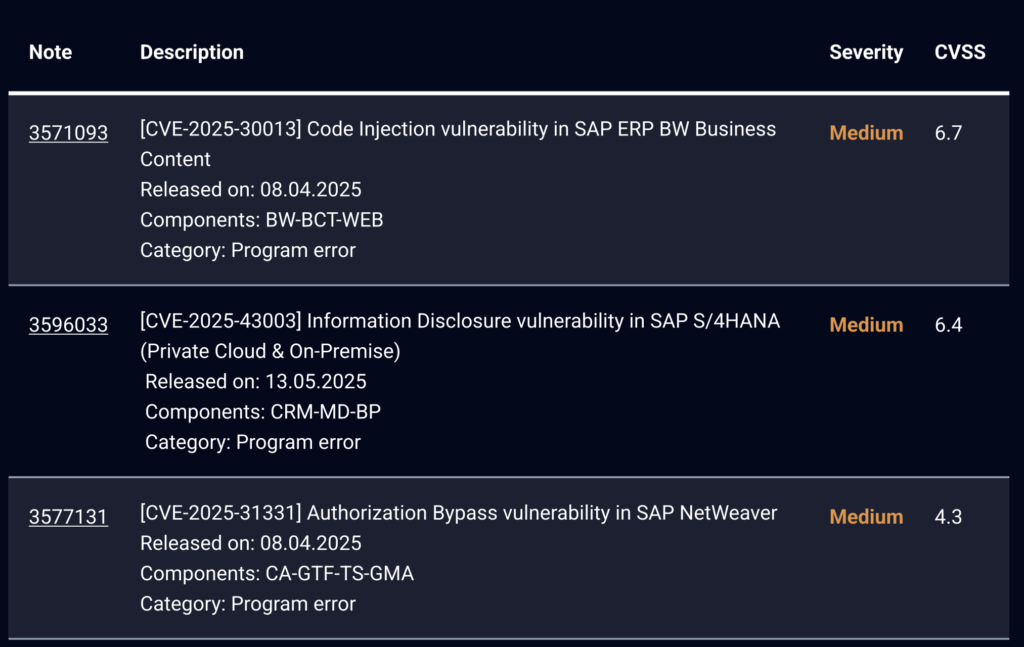Click the CRM-MD-BP components line
1024x647 pixels.
pyautogui.click(x=263, y=412)
